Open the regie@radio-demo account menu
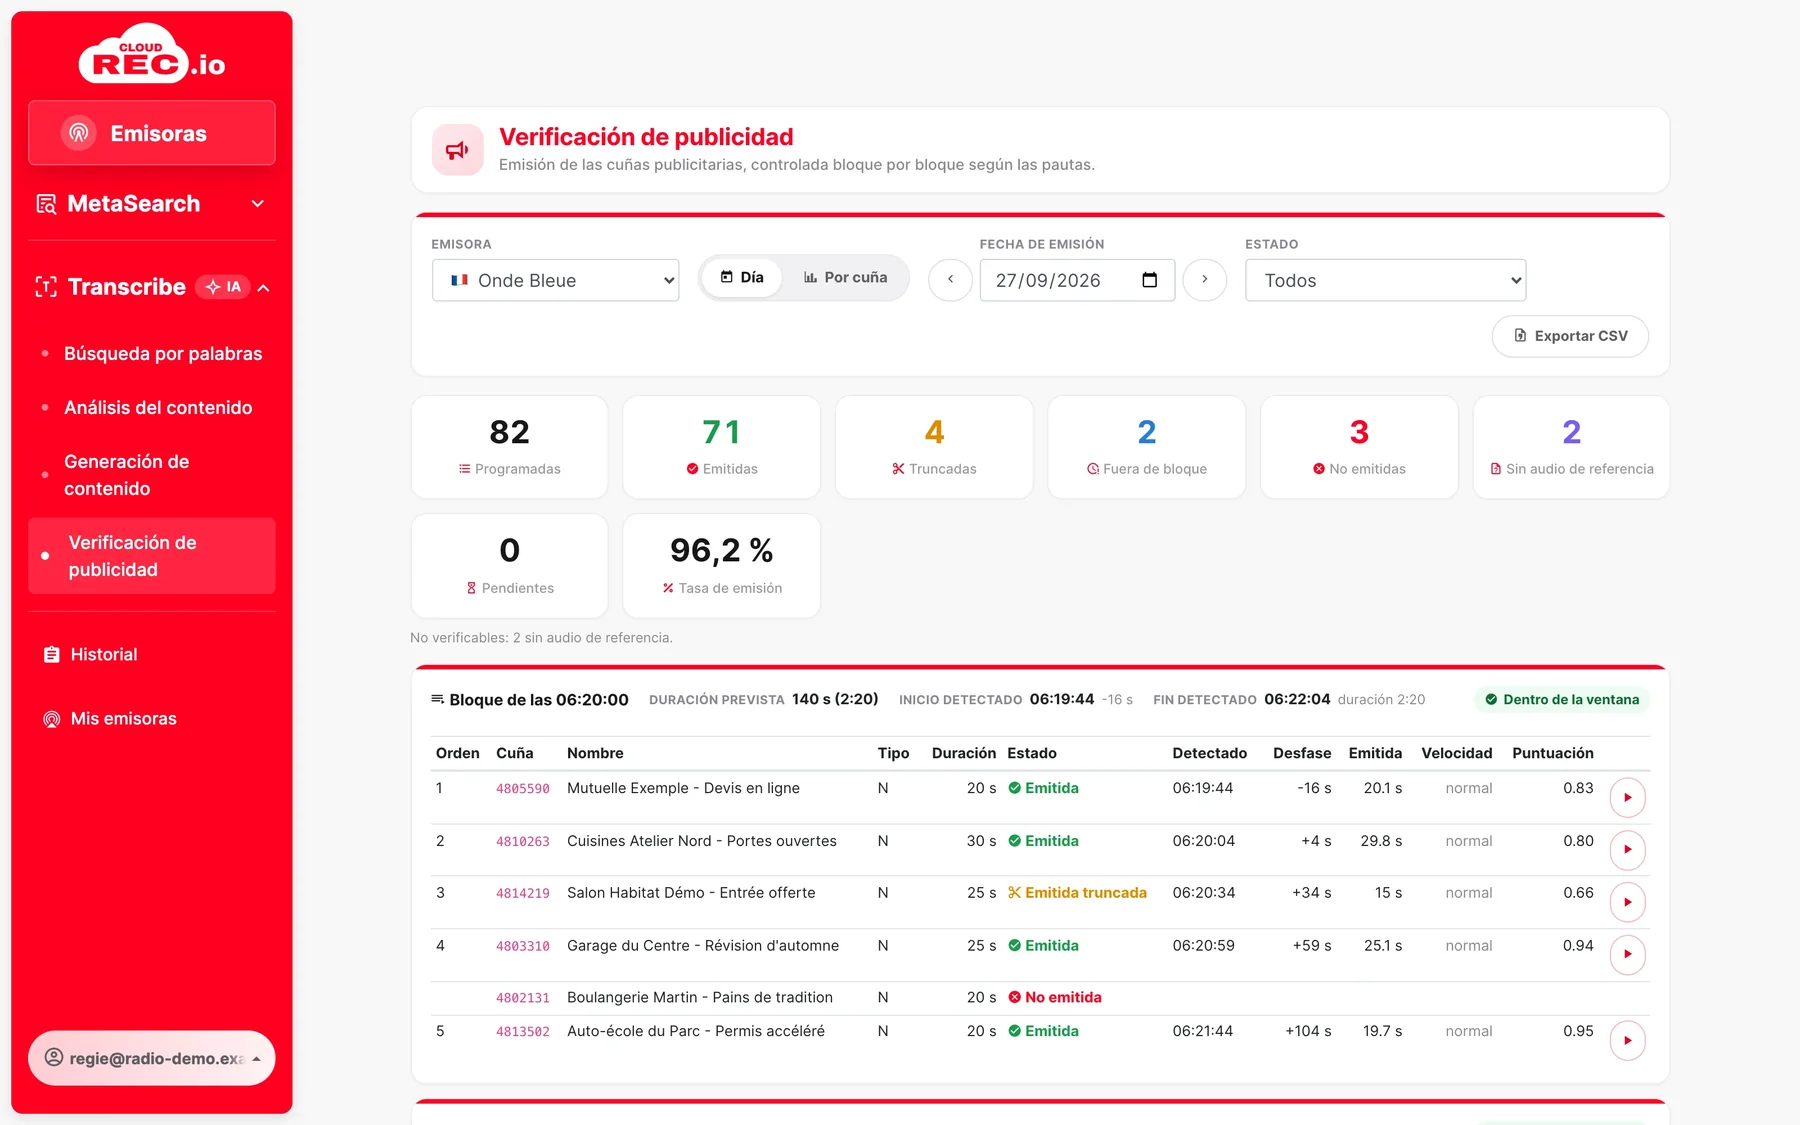 tap(152, 1058)
